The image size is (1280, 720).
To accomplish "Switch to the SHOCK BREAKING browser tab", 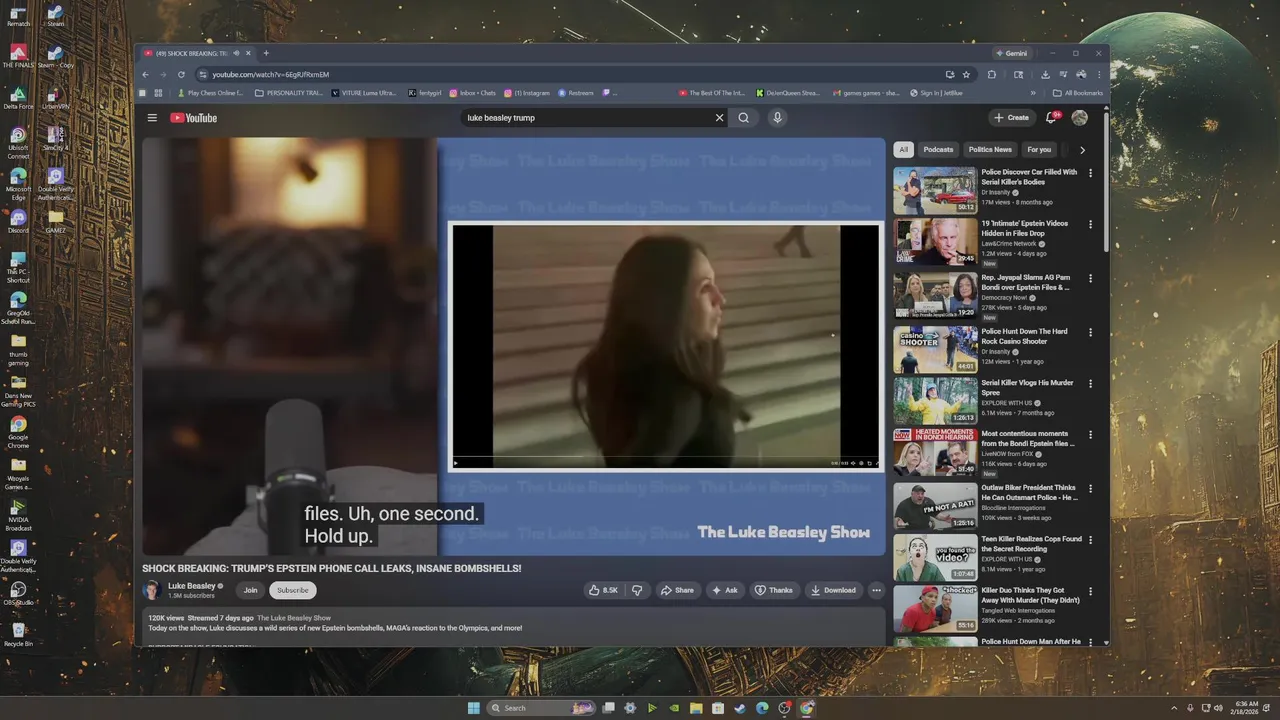I will tap(190, 53).
